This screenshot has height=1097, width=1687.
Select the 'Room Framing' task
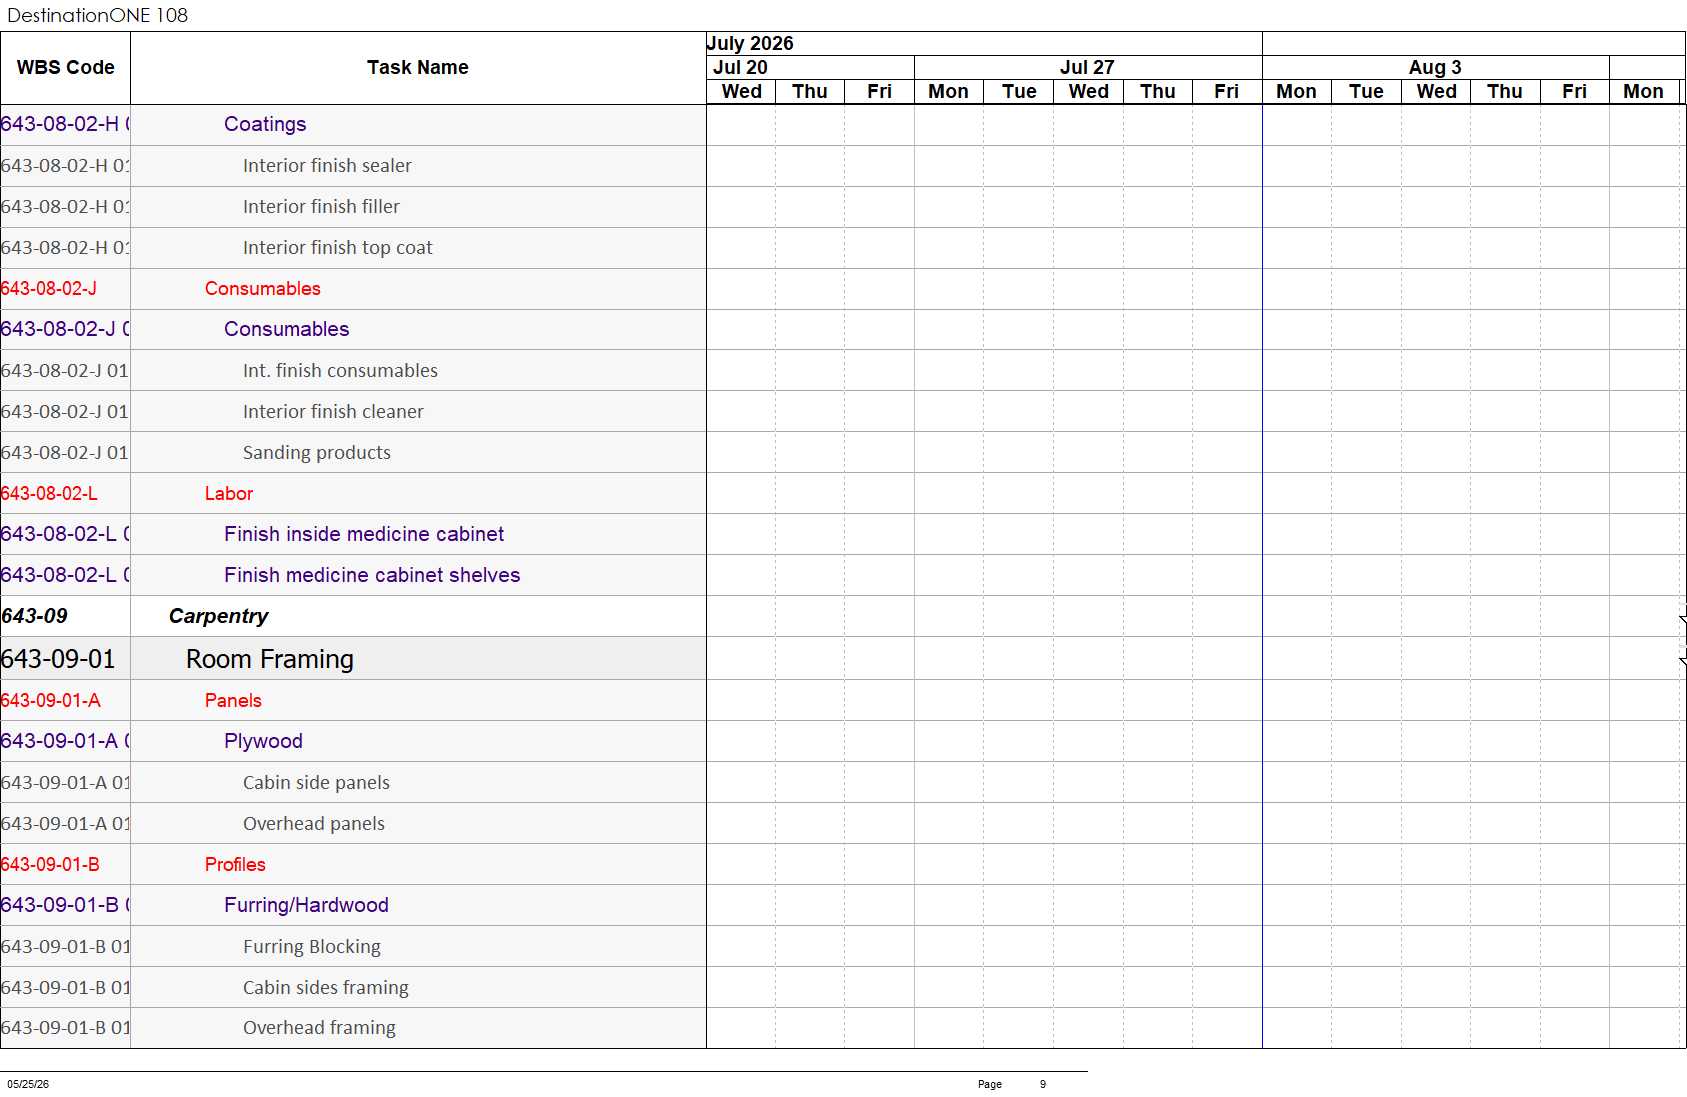pos(270,659)
